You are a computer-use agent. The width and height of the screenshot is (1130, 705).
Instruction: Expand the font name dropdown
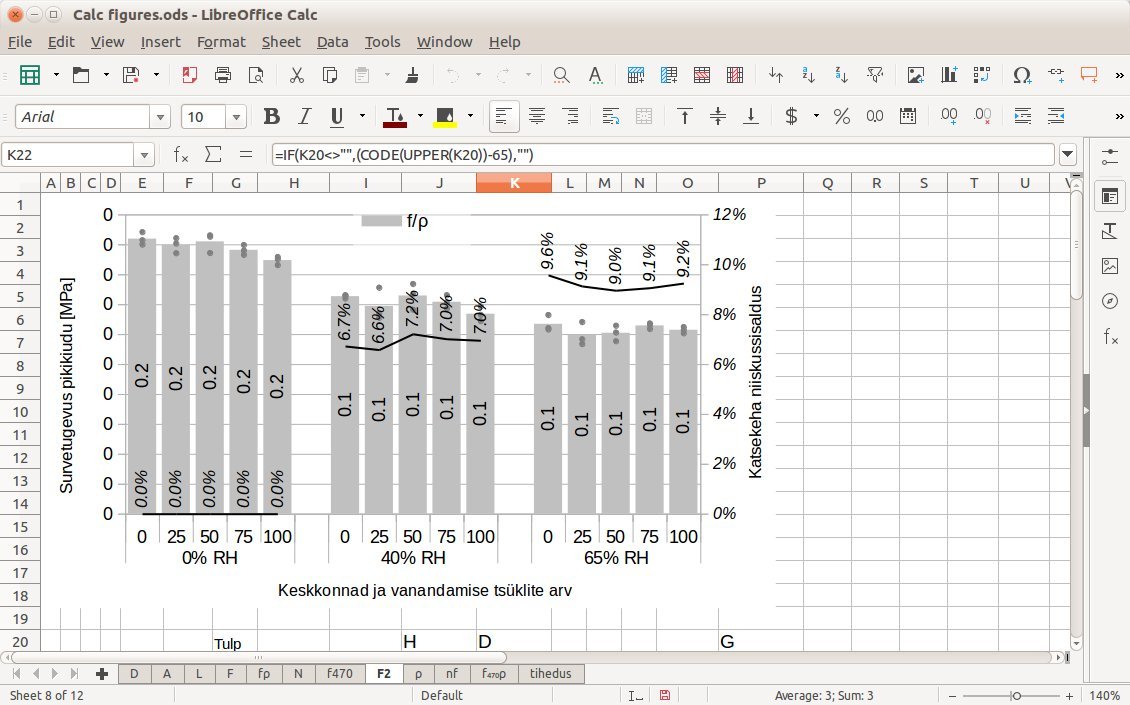pos(160,117)
